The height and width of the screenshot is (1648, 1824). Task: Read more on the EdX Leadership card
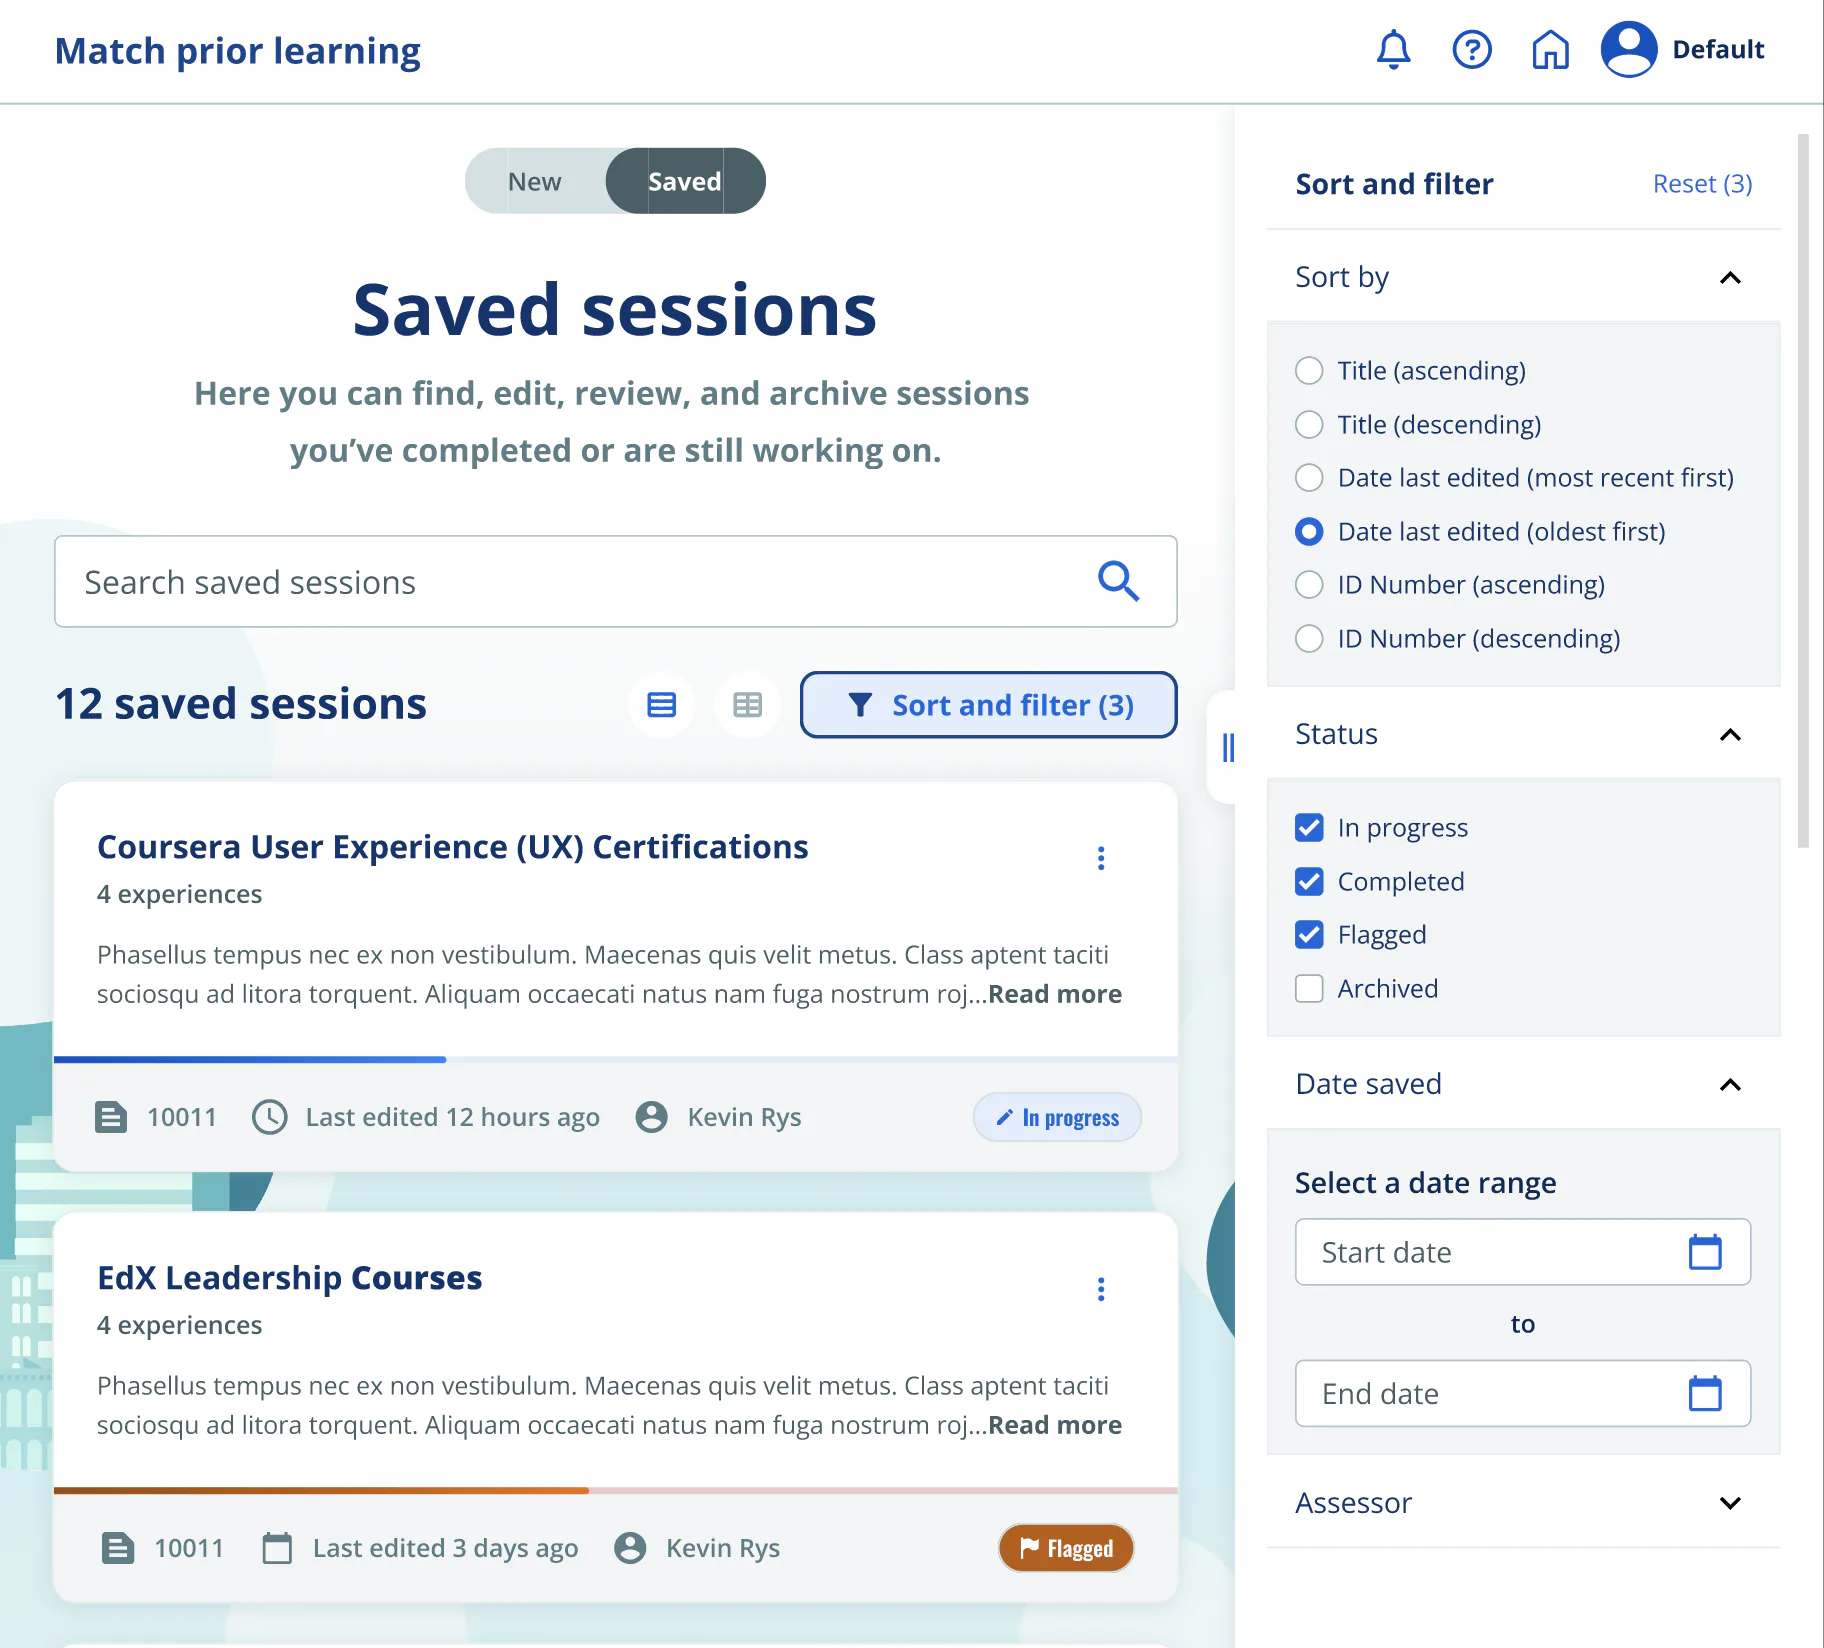[1055, 1425]
